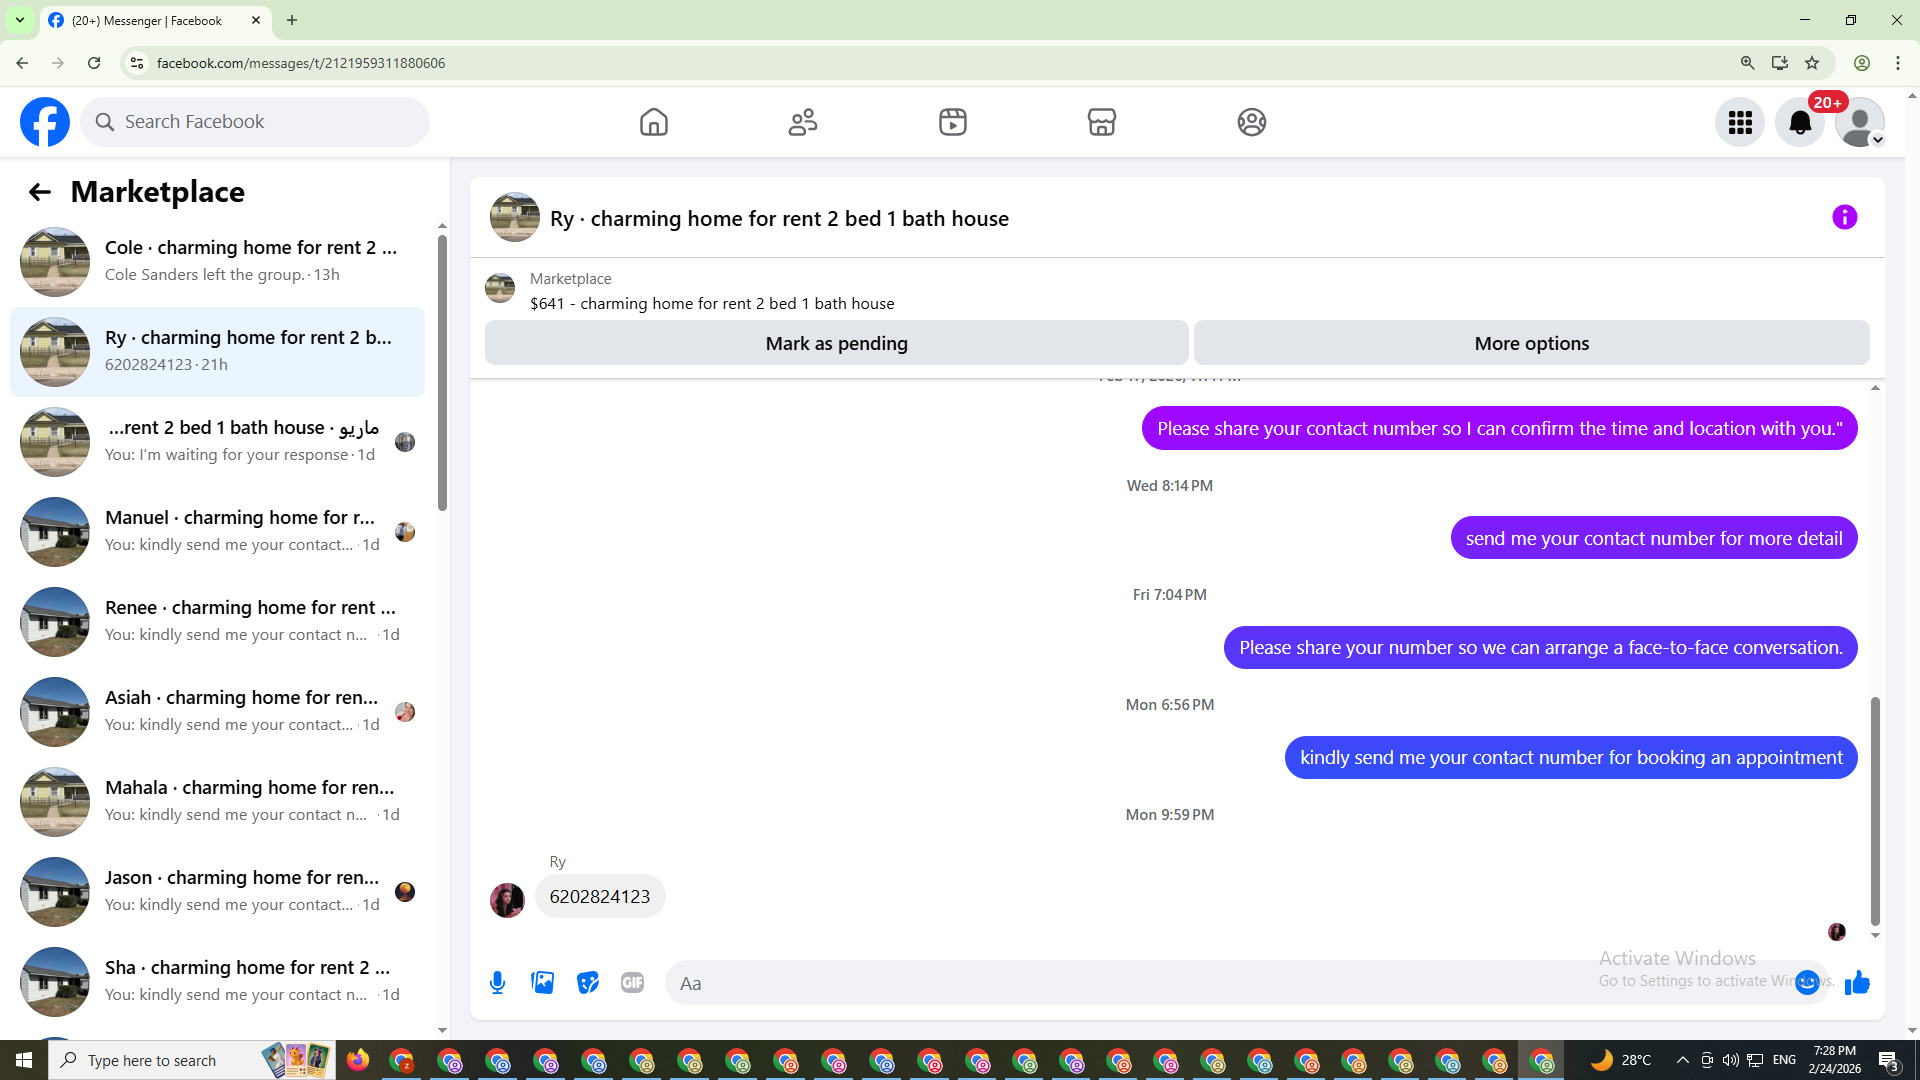
Task: Open the browser tab search dropdown
Action: point(19,20)
